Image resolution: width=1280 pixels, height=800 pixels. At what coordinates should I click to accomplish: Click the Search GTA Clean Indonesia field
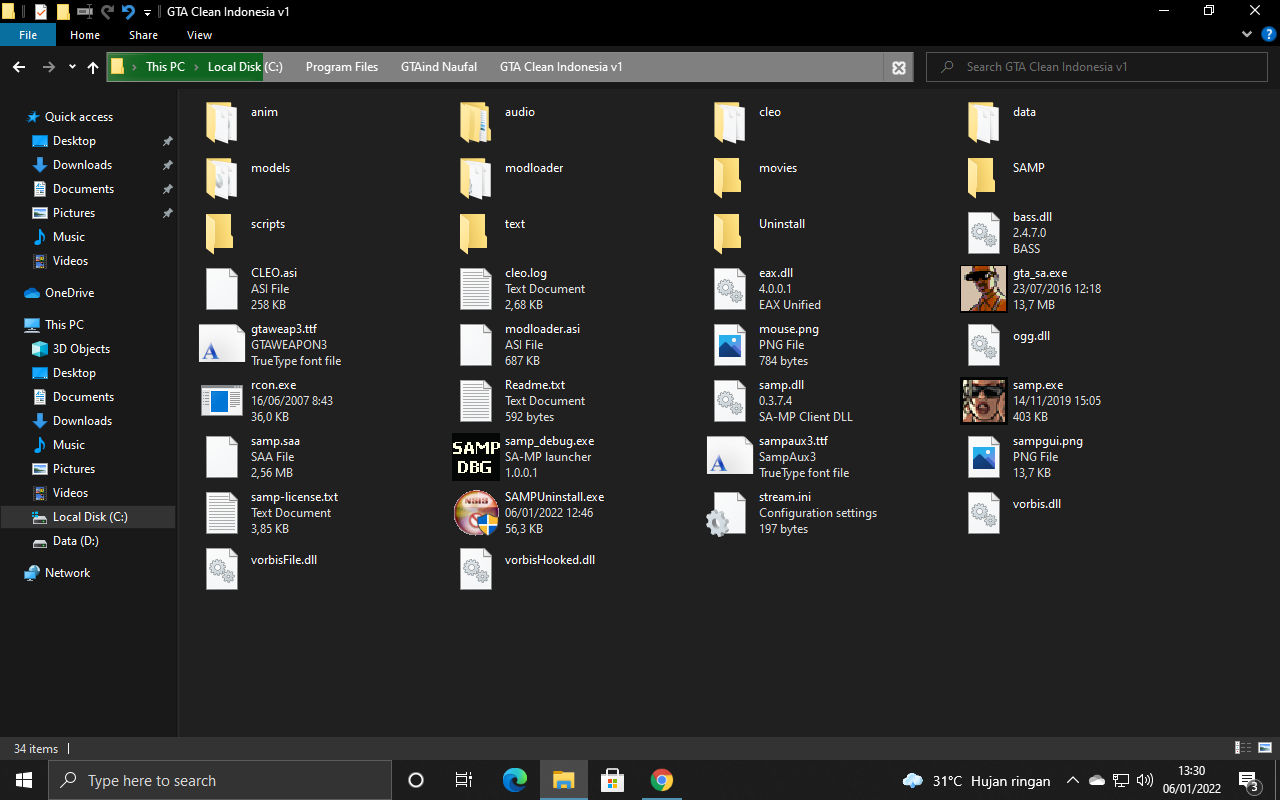(1097, 67)
